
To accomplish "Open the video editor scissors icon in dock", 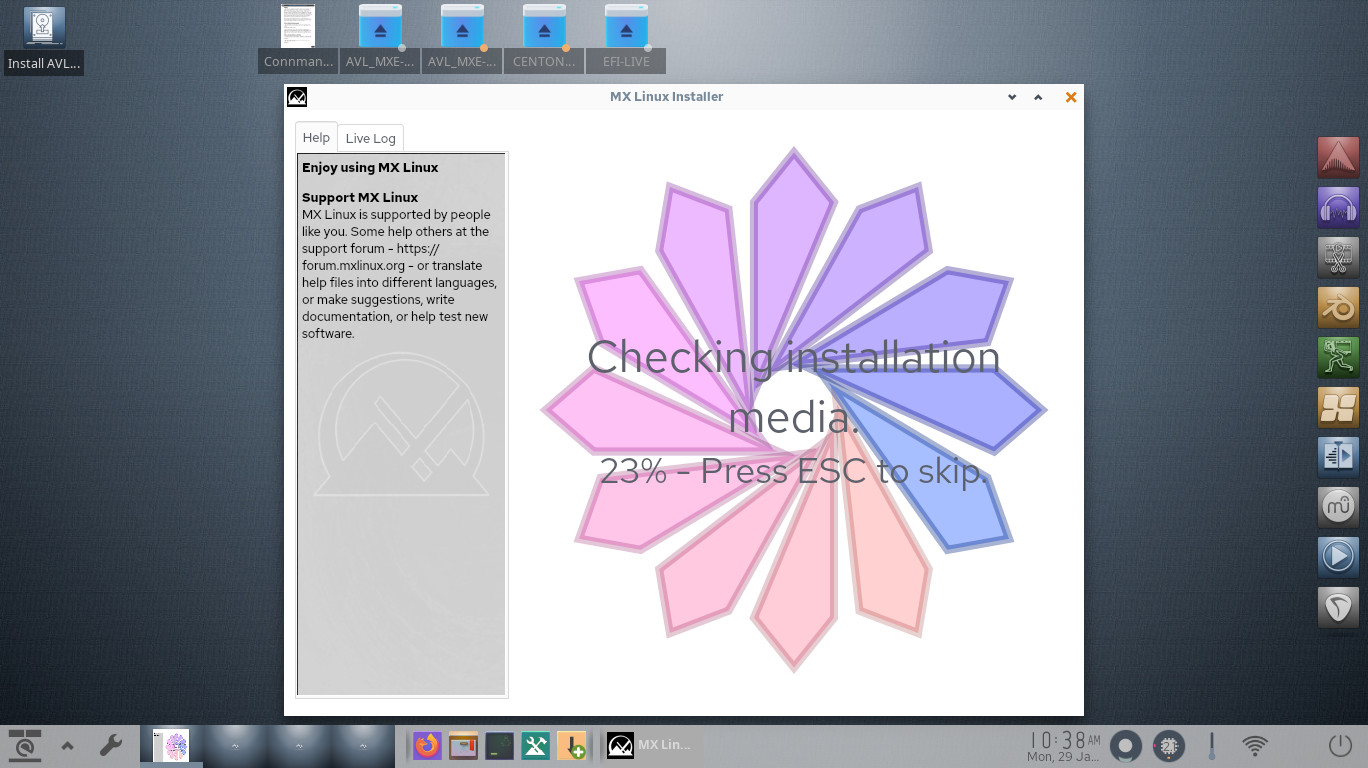I will click(x=1338, y=257).
